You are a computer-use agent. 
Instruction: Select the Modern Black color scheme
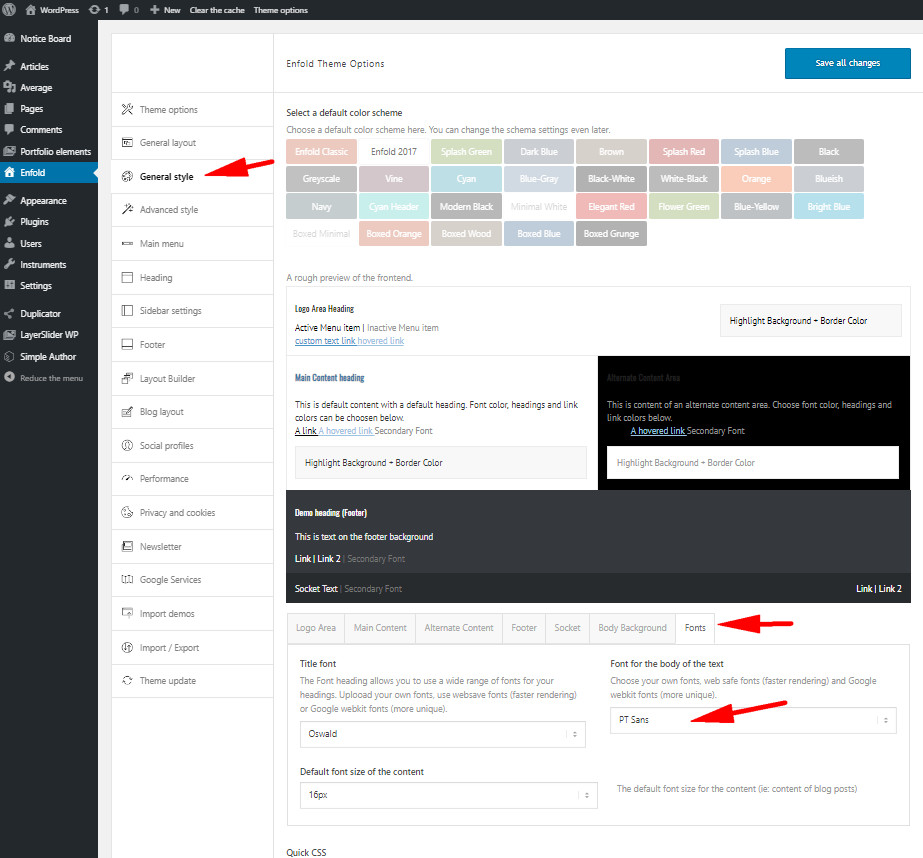point(466,207)
